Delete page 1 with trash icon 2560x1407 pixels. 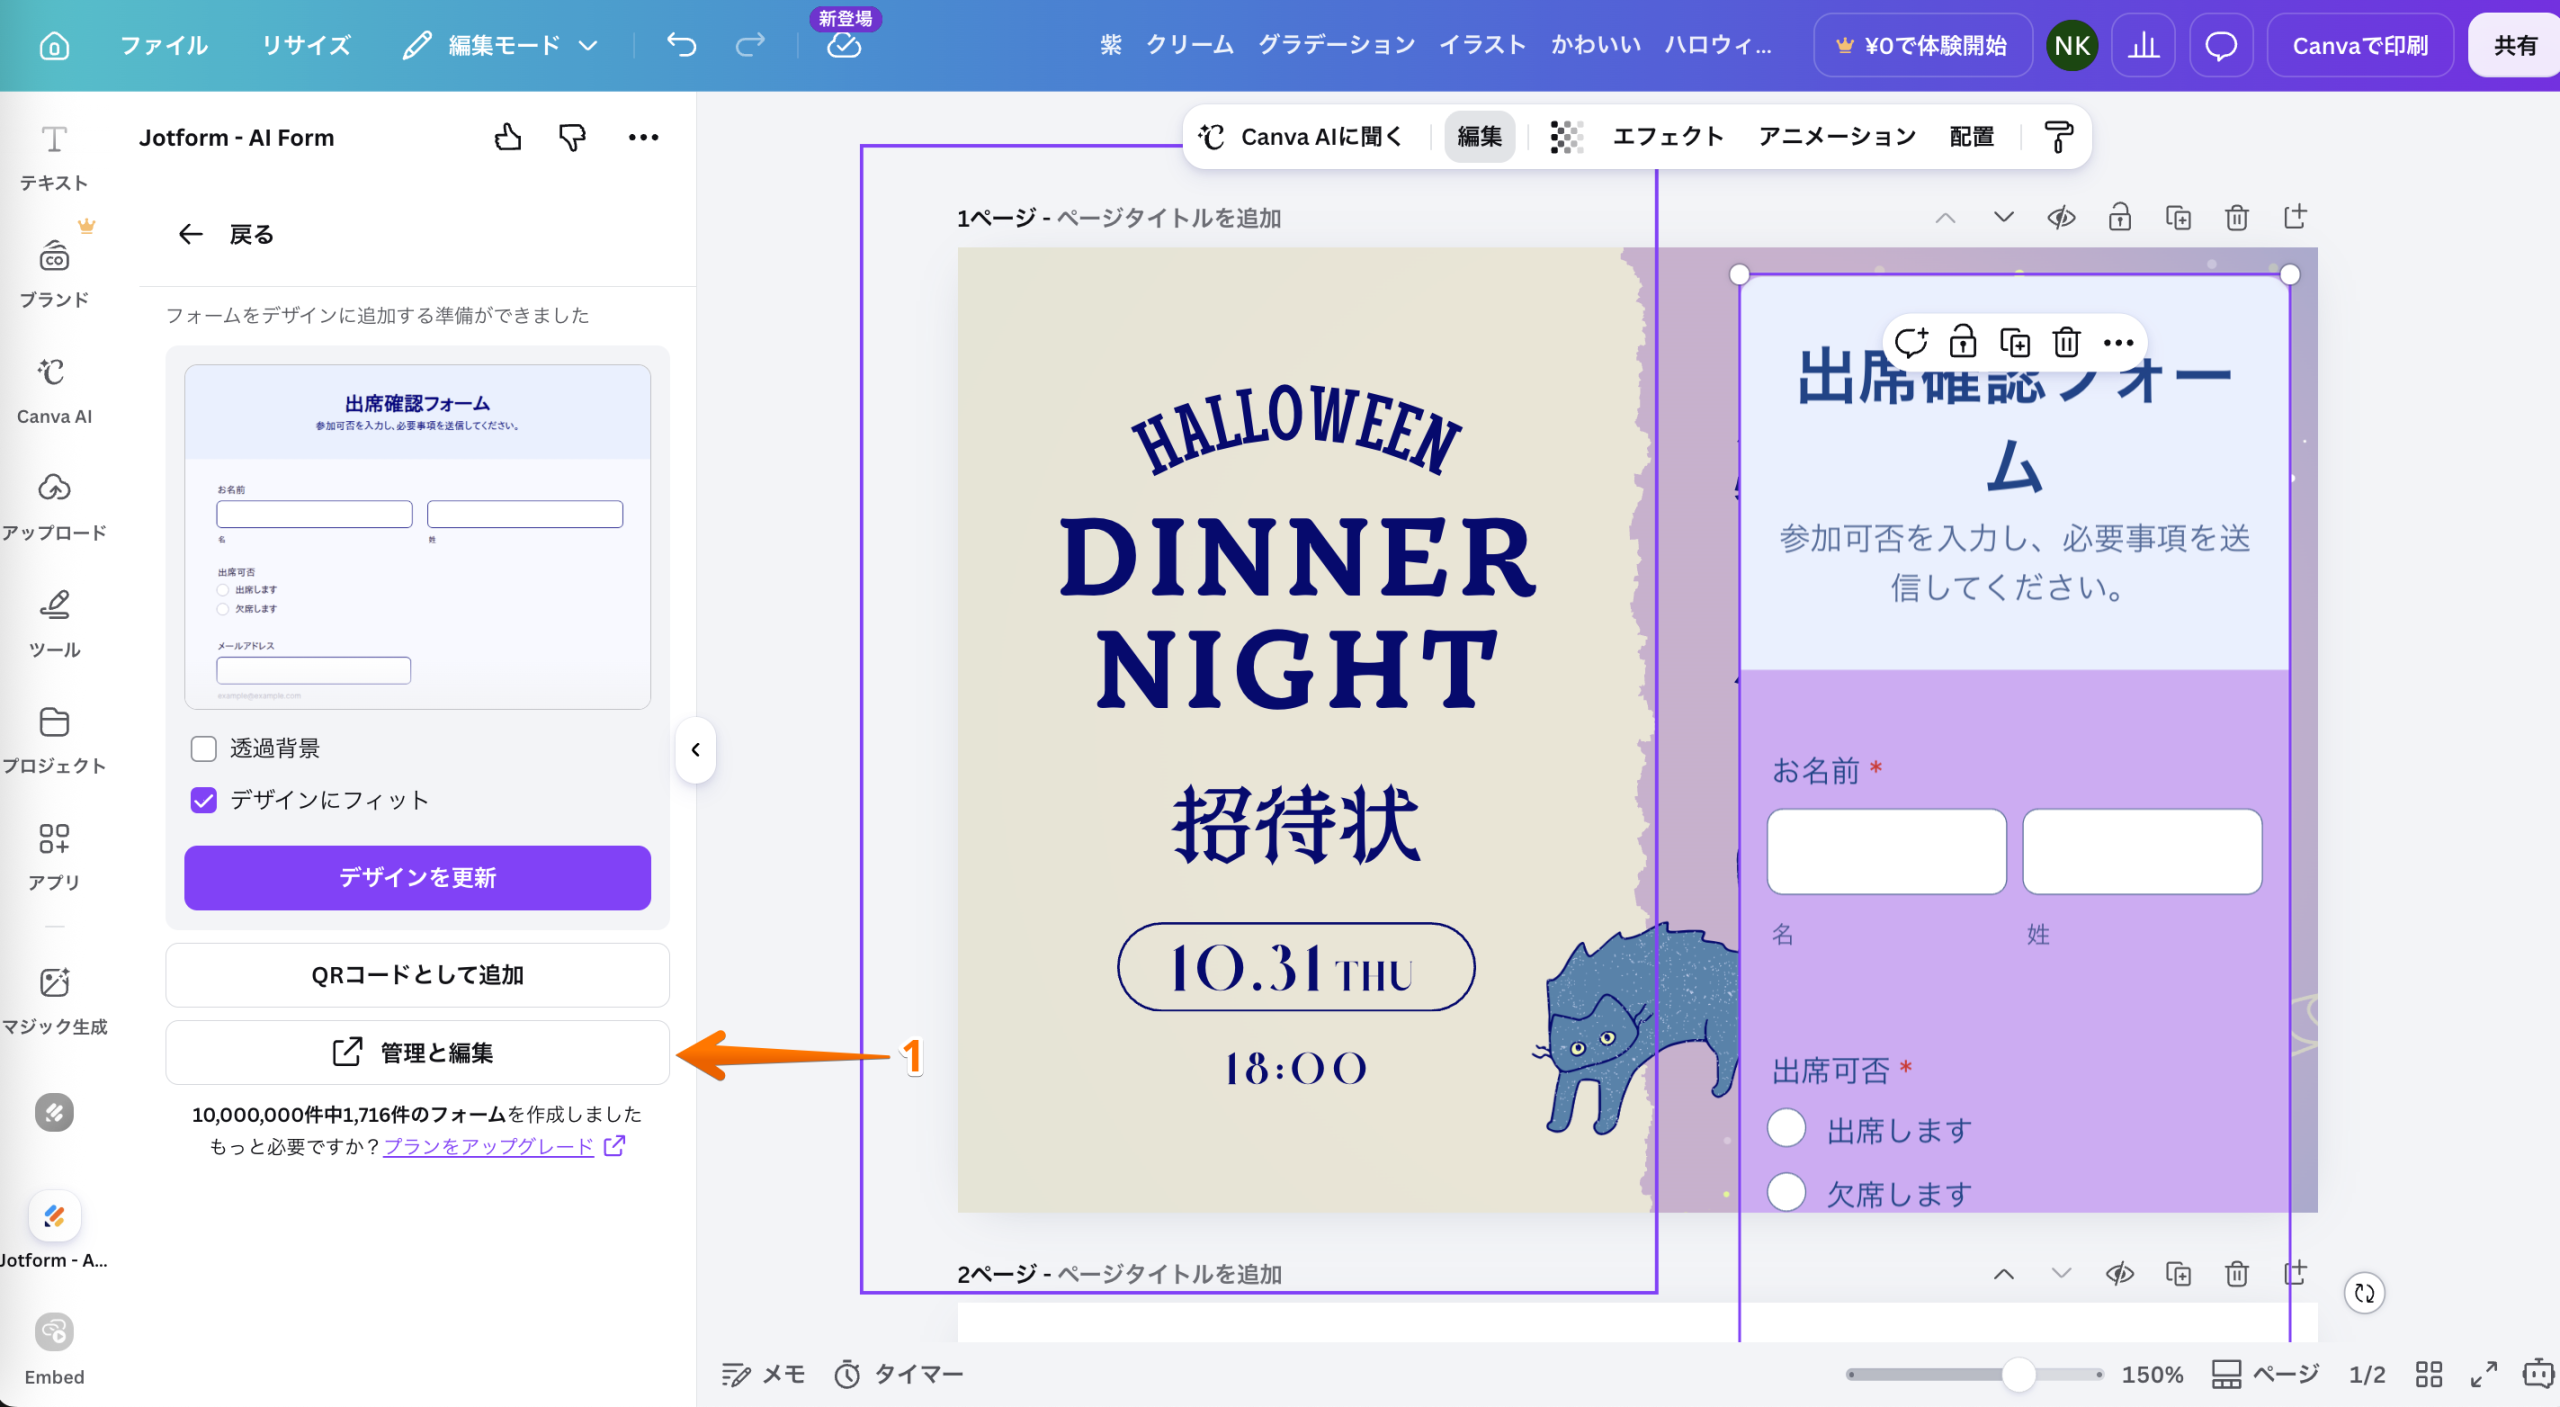point(2237,217)
